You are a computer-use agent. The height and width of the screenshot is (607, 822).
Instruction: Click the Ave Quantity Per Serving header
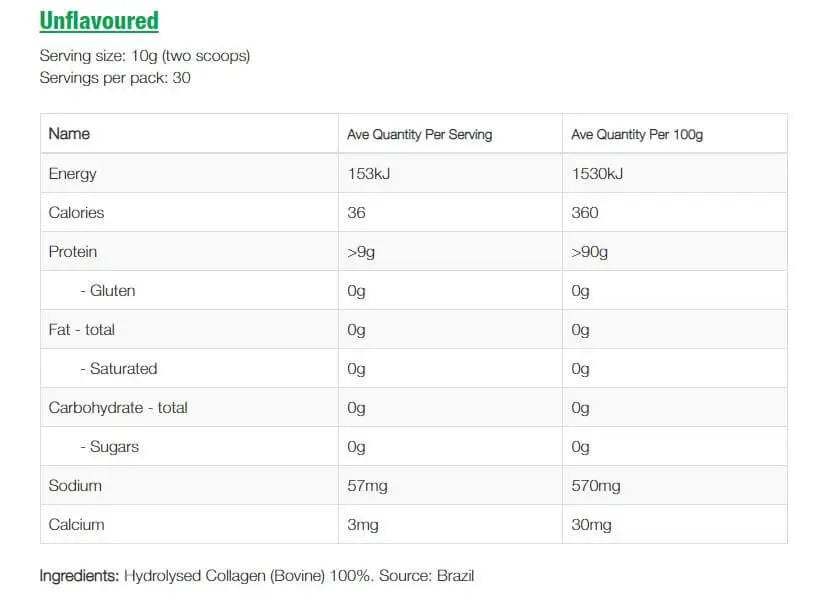[419, 134]
